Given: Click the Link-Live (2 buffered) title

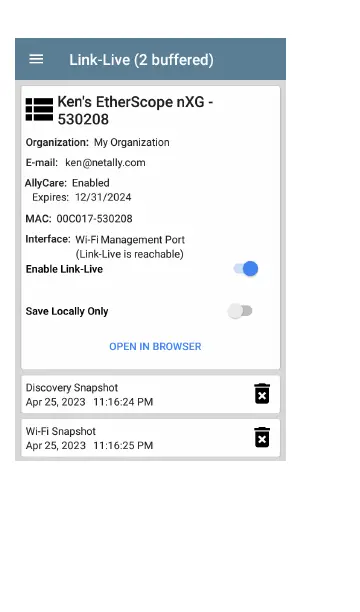Looking at the screenshot, I should pyautogui.click(x=141, y=60).
